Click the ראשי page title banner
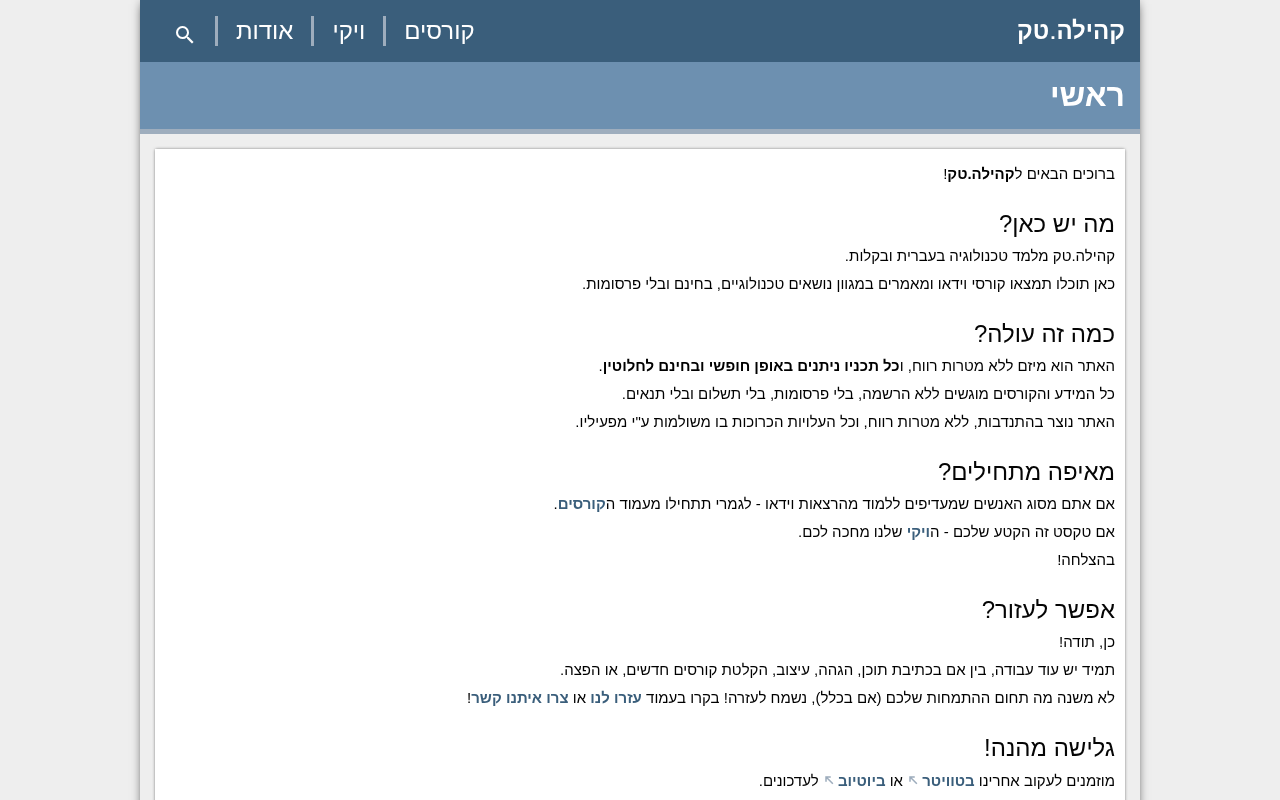Screen dimensions: 1280x800 (640, 95)
